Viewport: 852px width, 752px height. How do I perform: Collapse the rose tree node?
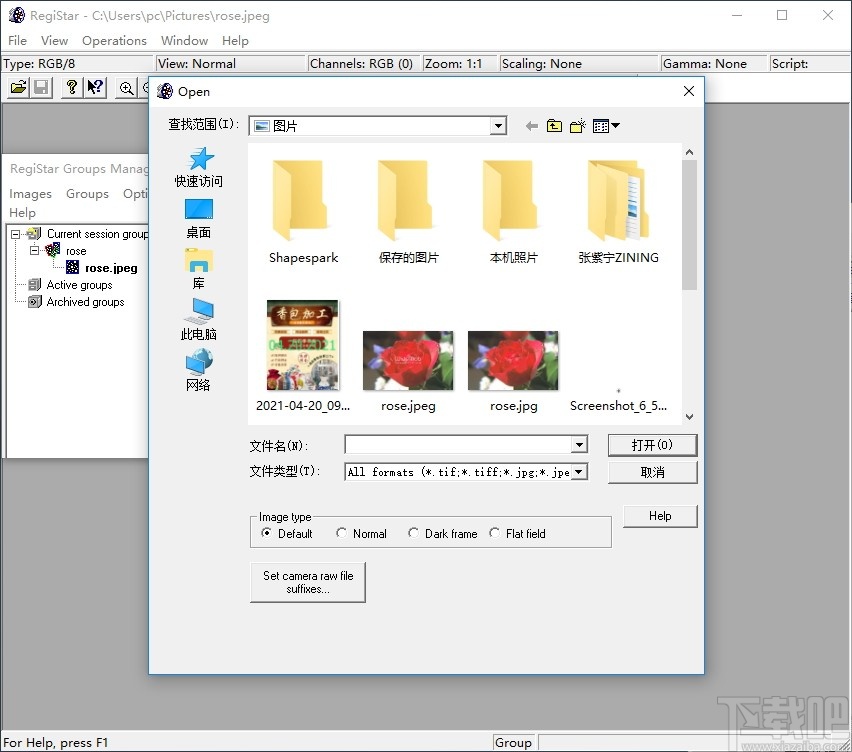(34, 250)
